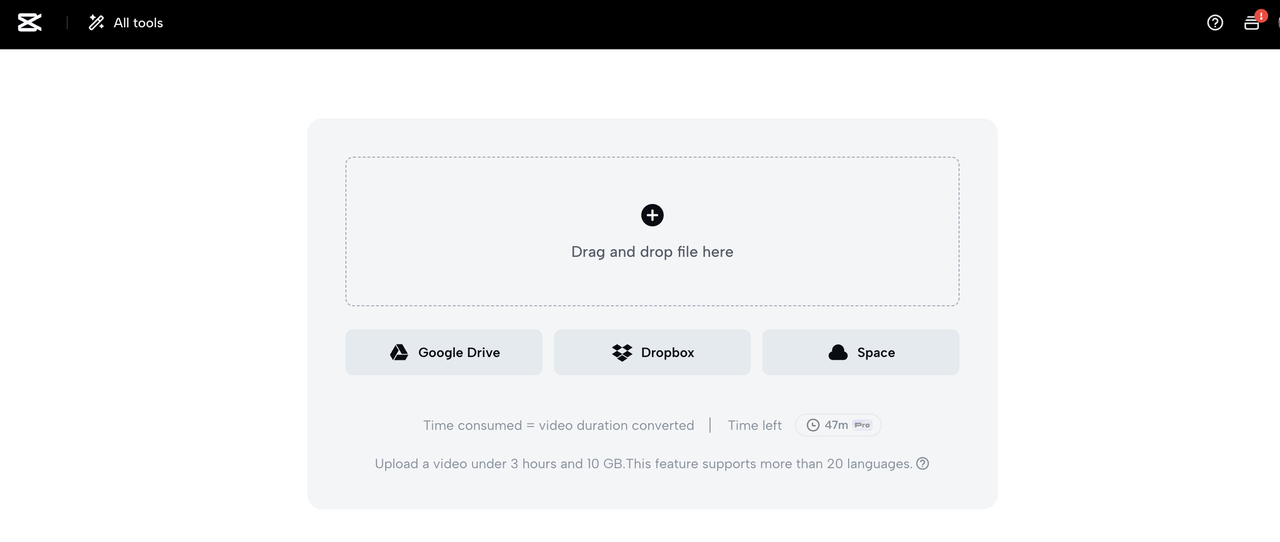Image resolution: width=1280 pixels, height=542 pixels.
Task: Click the clock icon in time left badge
Action: [x=813, y=425]
